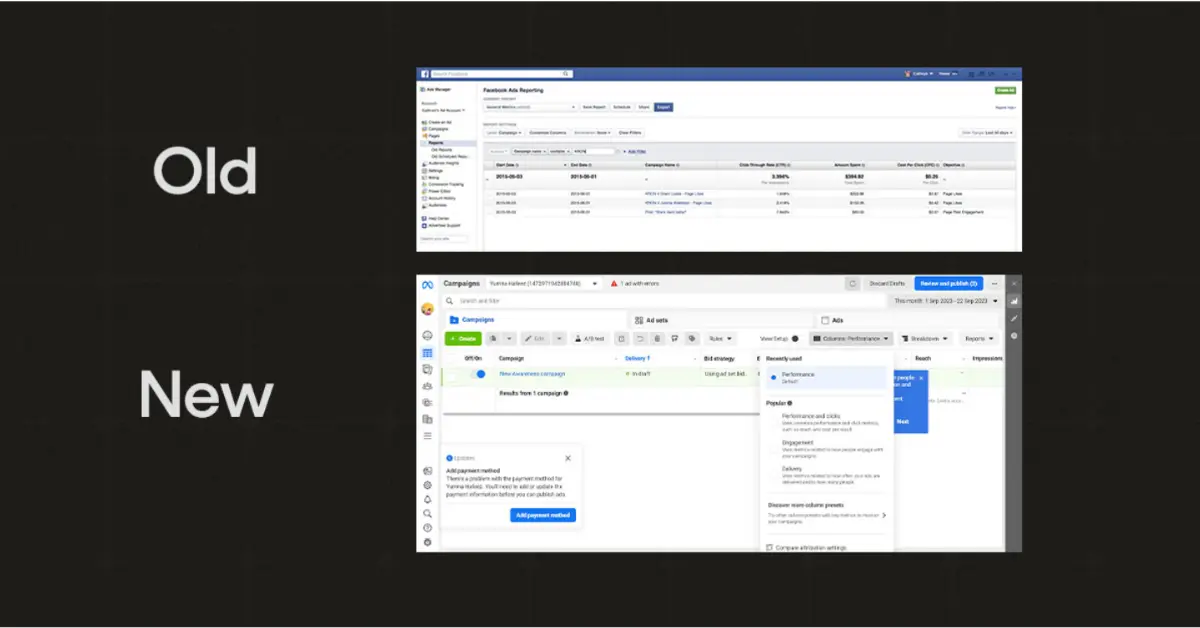Viewport: 1200px width, 628px height.
Task: Click Review and publish (2) button
Action: [x=949, y=284]
